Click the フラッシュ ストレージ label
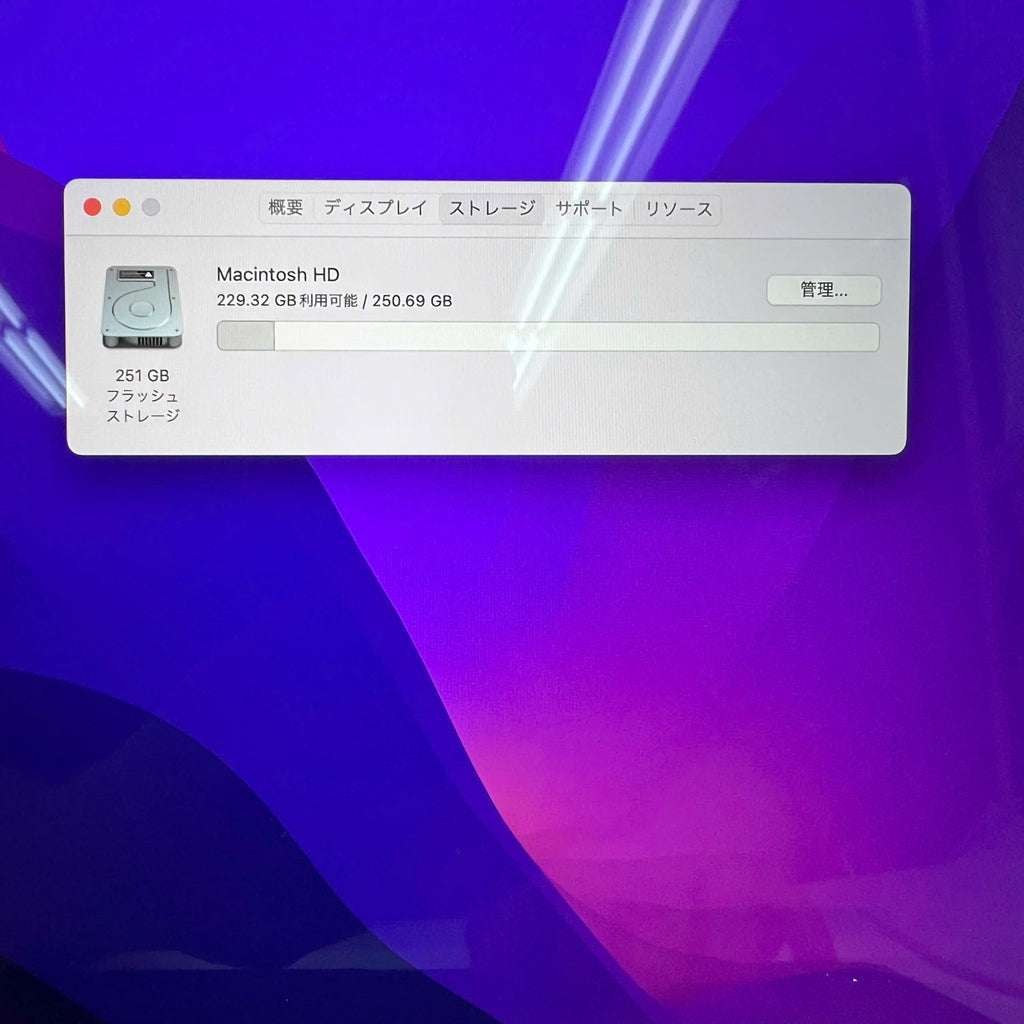 142,406
